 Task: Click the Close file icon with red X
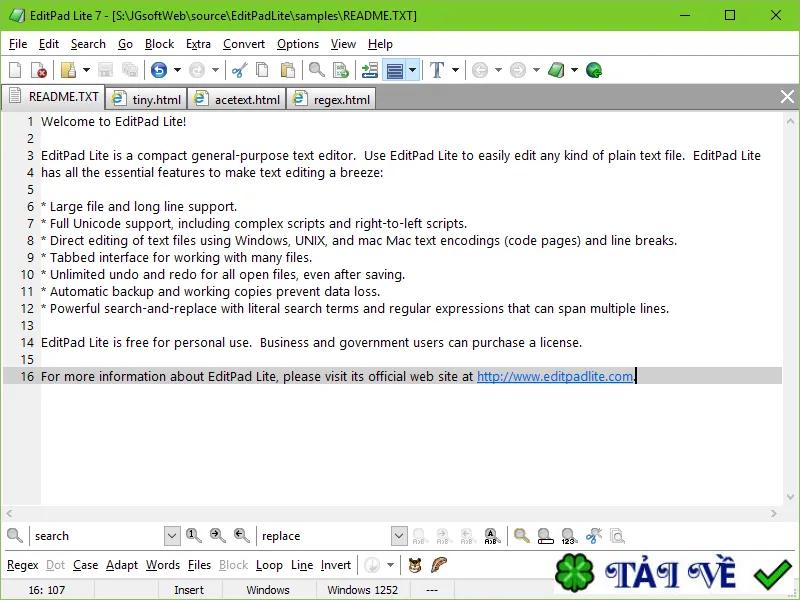pyautogui.click(x=39, y=70)
